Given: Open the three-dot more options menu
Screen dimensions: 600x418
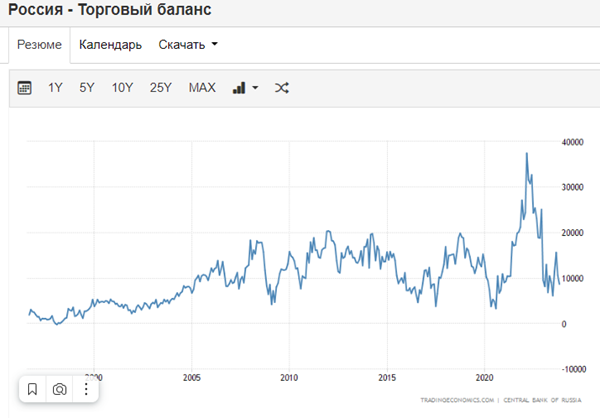Looking at the screenshot, I should [x=86, y=389].
